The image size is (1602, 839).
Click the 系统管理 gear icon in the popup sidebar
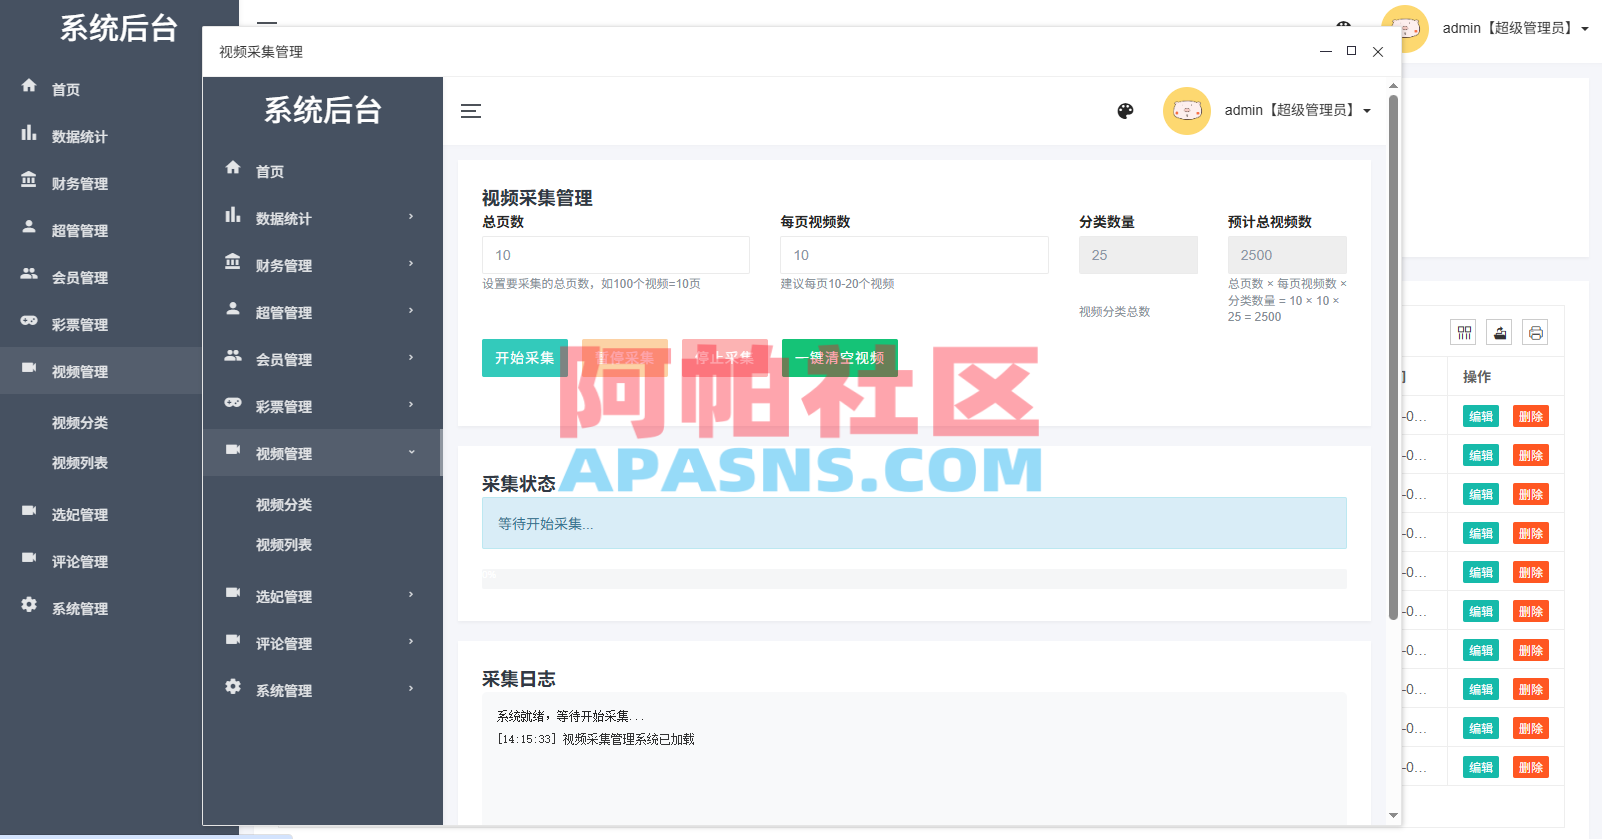pyautogui.click(x=233, y=686)
